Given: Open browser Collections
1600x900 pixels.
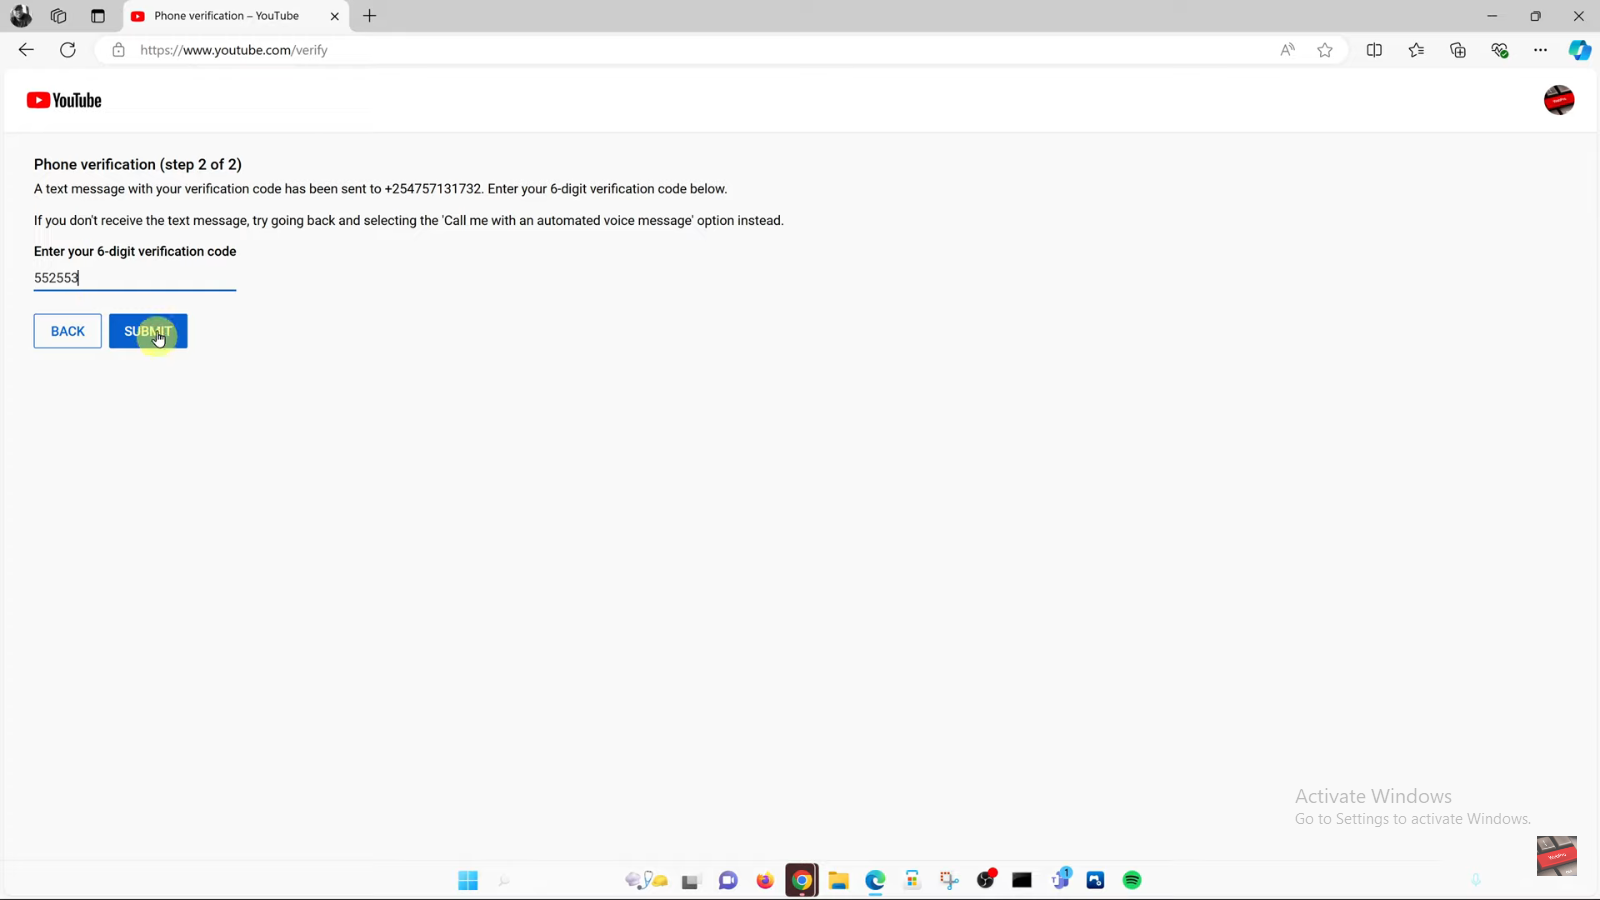Looking at the screenshot, I should pos(1458,50).
